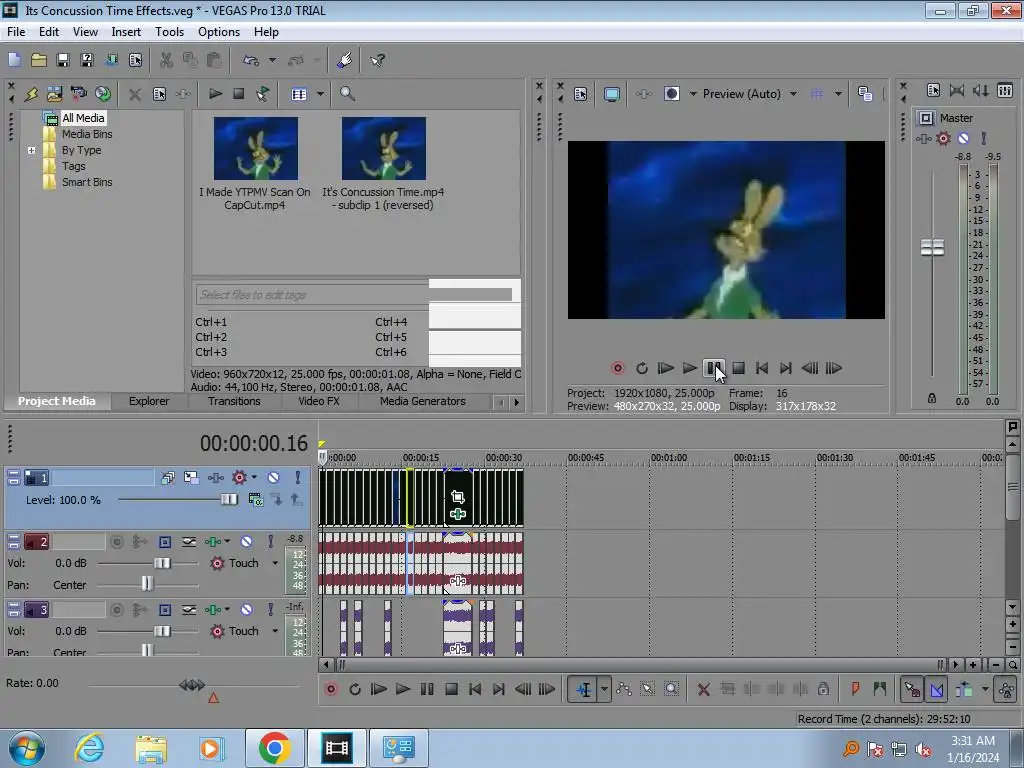Screen dimensions: 1024x768
Task: Open Master Bus FX gear icon
Action: tap(943, 138)
